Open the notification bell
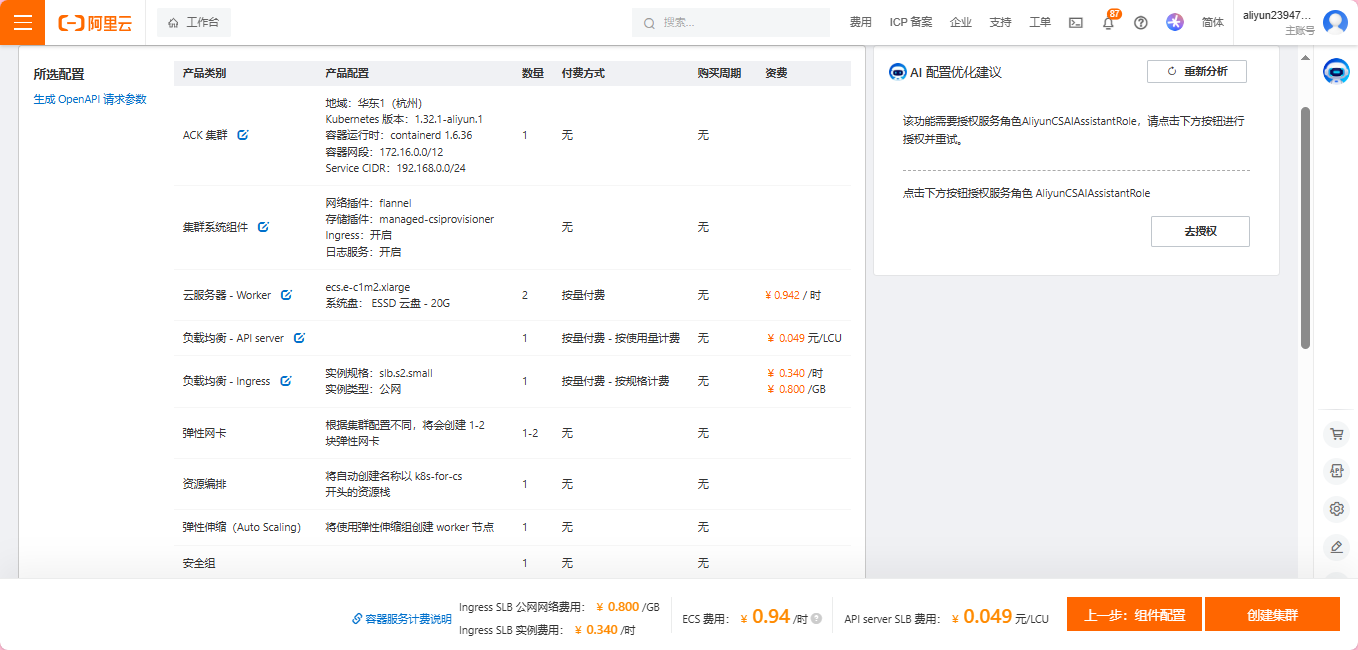Screen dimensions: 1358x650 click(x=1108, y=23)
